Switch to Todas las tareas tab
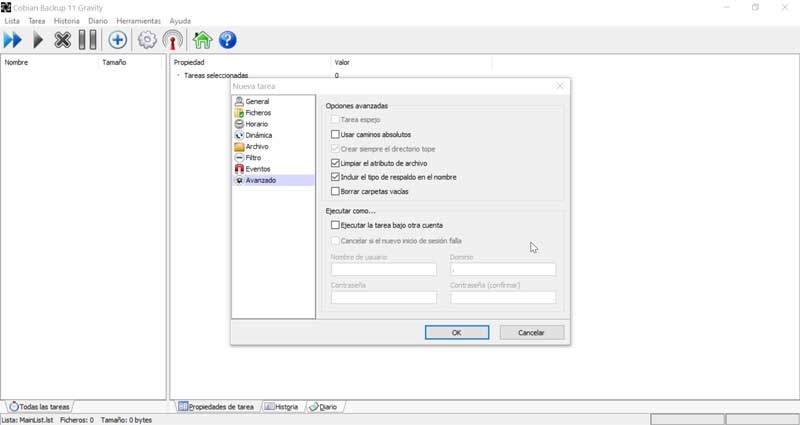Image resolution: width=800 pixels, height=425 pixels. [x=40, y=407]
